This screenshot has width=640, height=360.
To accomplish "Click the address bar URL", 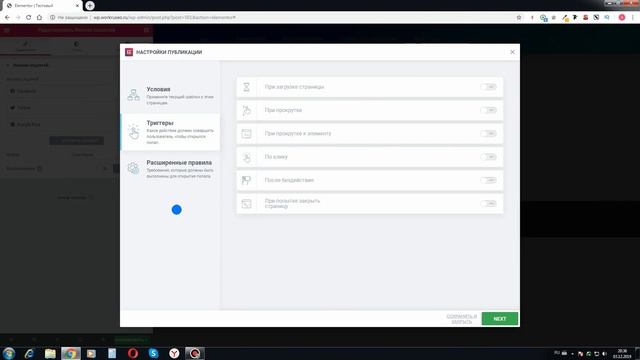I will click(164, 18).
